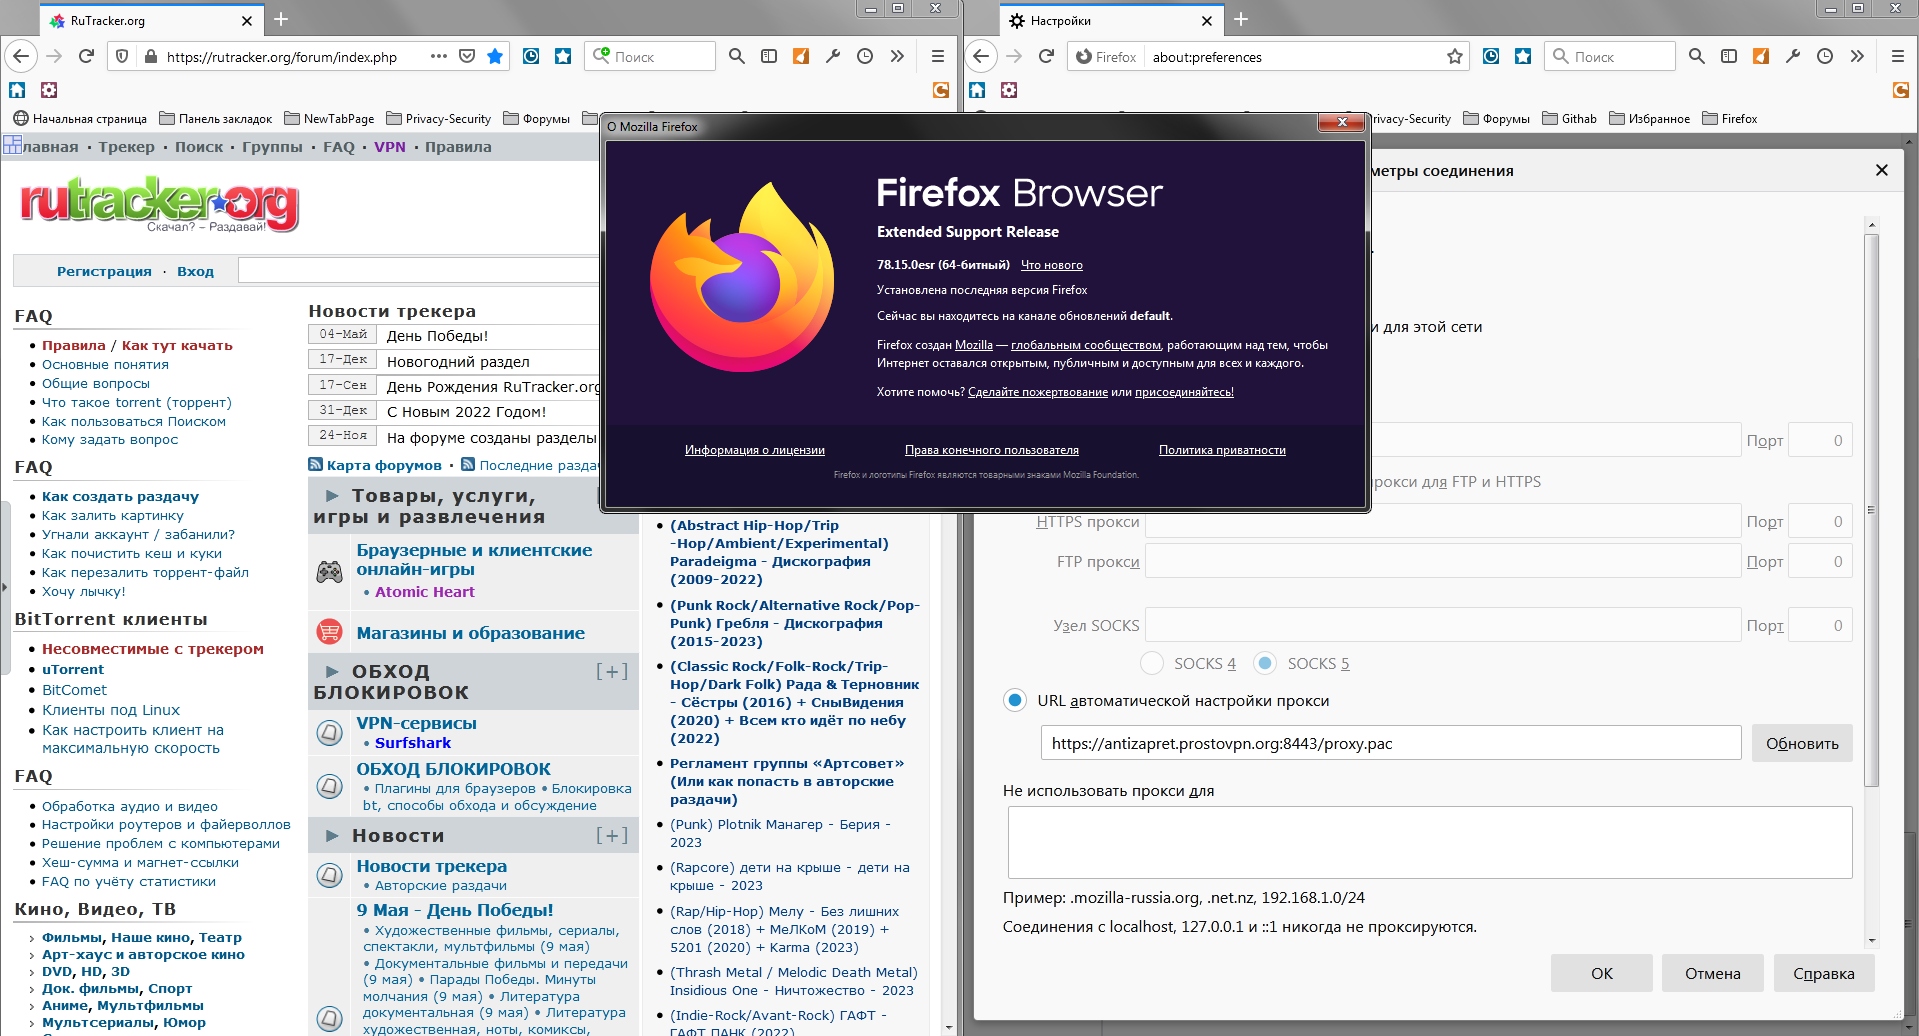Click the Обновить button
The width and height of the screenshot is (1919, 1036).
[x=1802, y=743]
